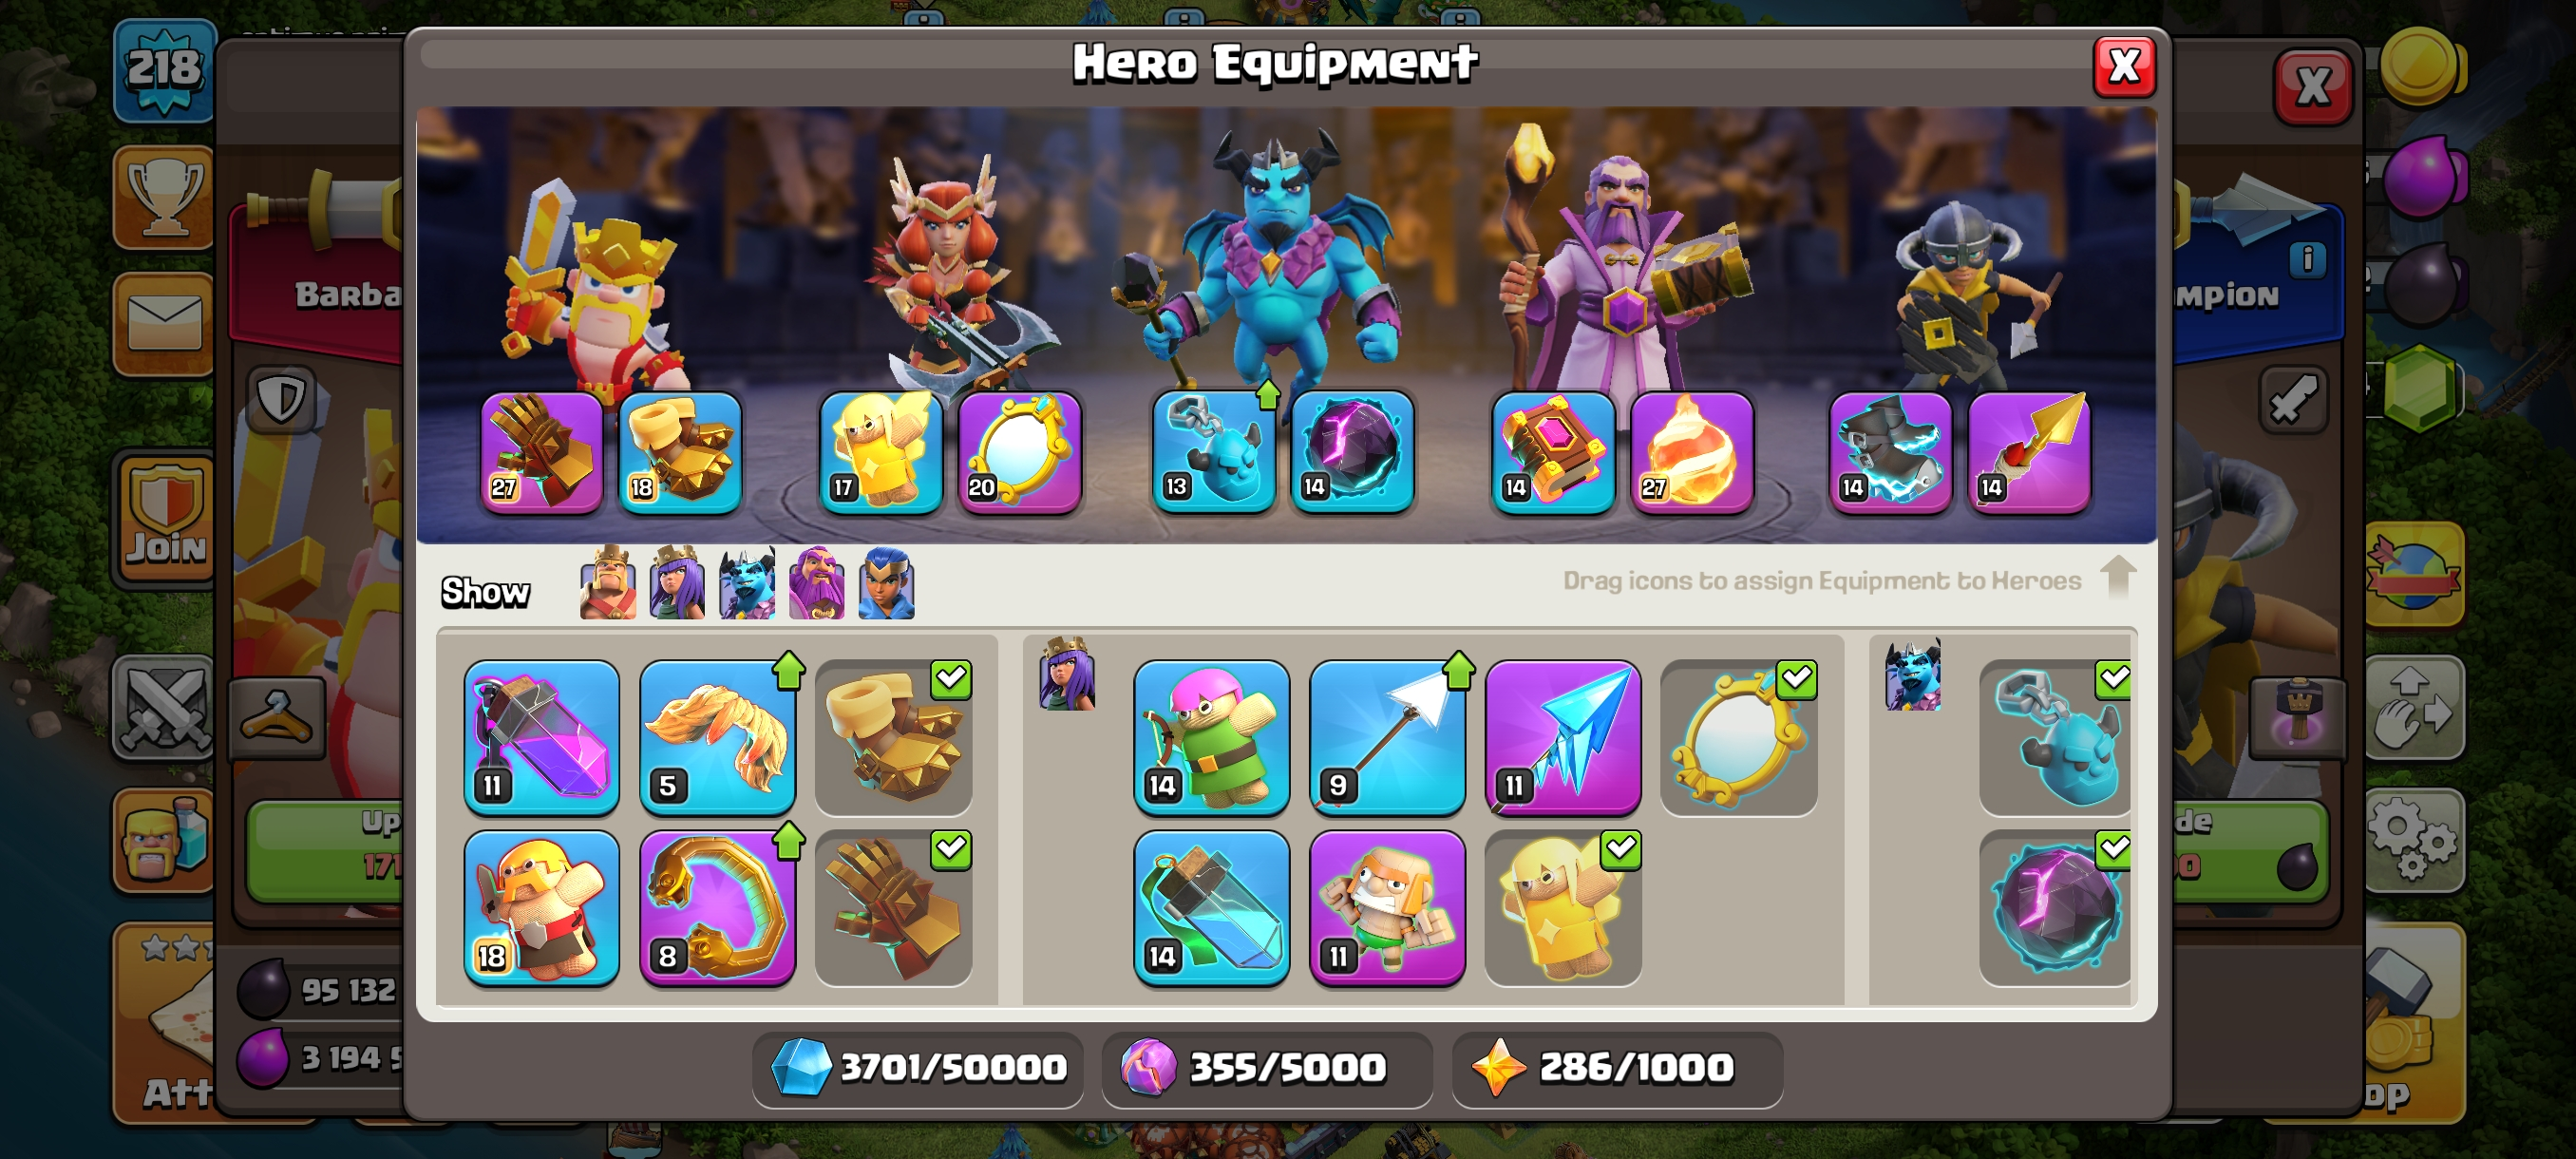This screenshot has height=1159, width=2576.
Task: Select the level 27 gauntlet on Barbarian King
Action: click(x=542, y=452)
